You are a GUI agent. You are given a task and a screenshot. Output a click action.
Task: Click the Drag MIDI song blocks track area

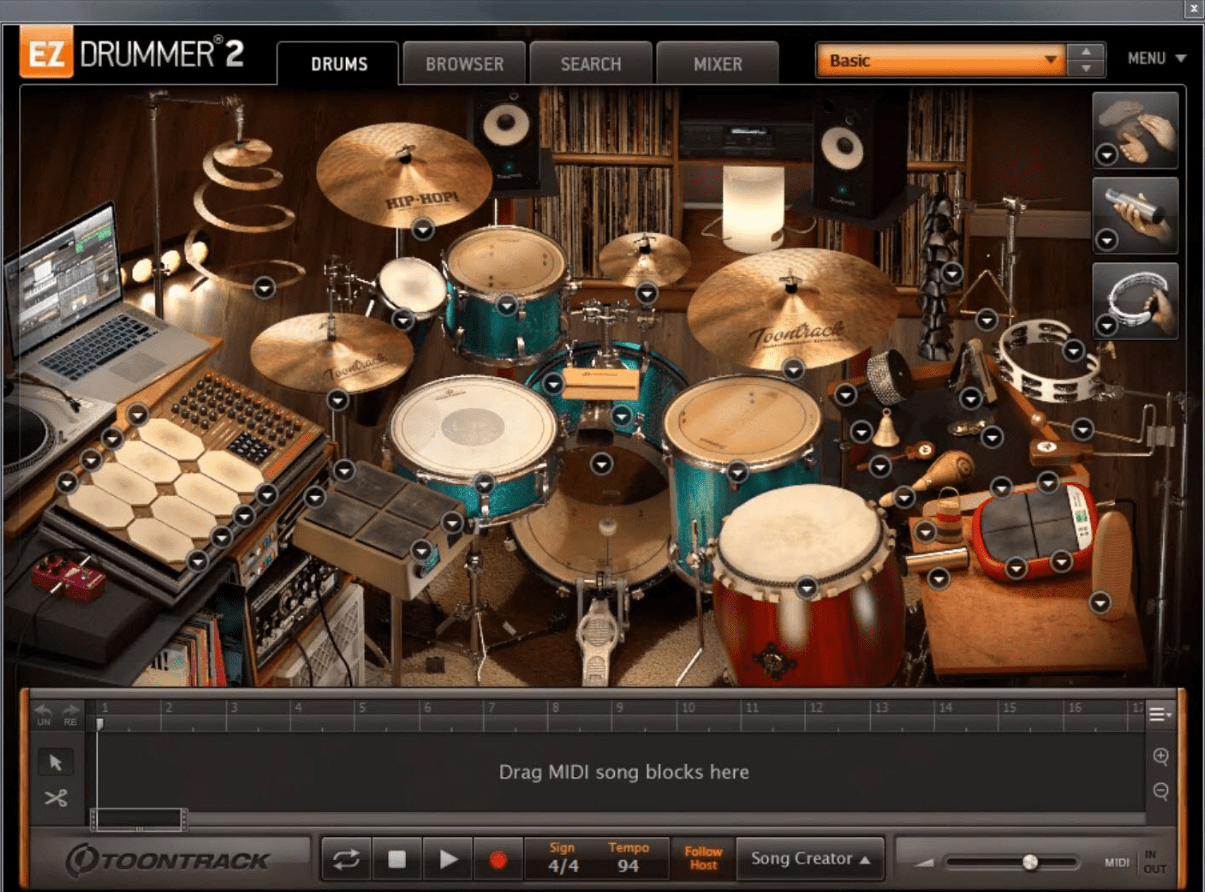click(623, 772)
